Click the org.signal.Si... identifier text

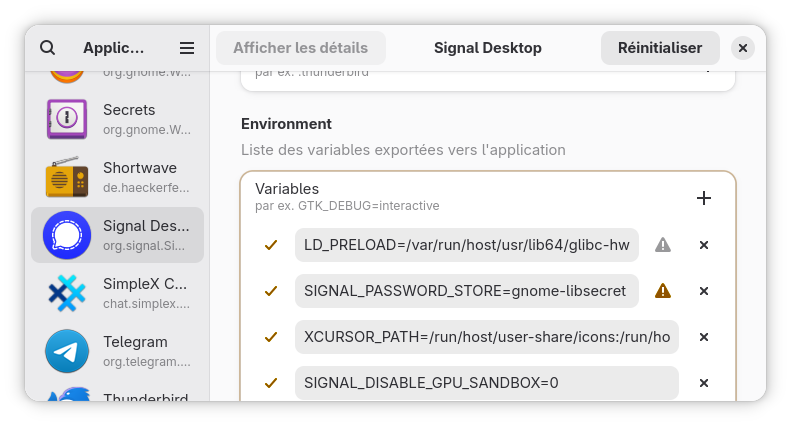[x=144, y=246]
